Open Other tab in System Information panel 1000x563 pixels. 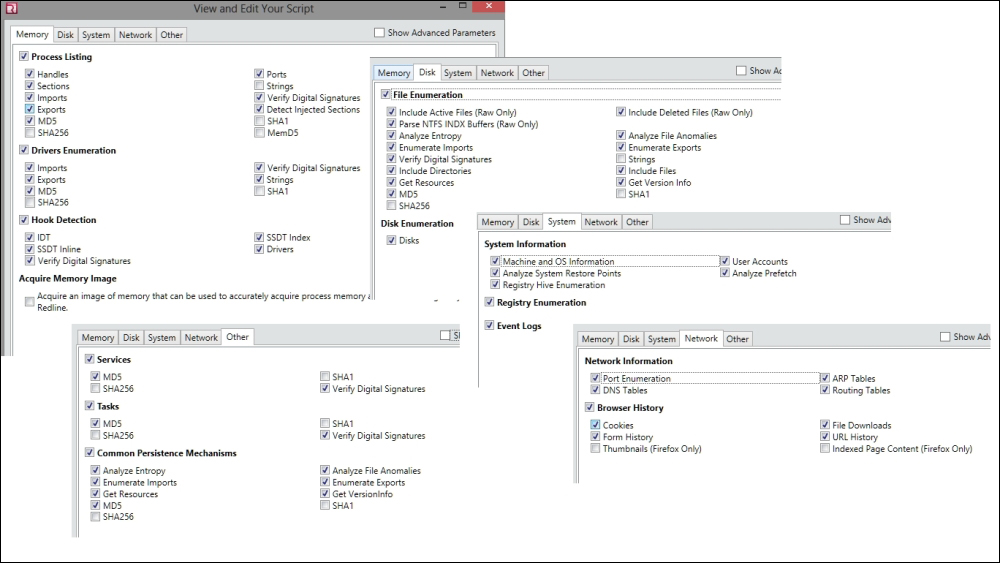pos(637,222)
